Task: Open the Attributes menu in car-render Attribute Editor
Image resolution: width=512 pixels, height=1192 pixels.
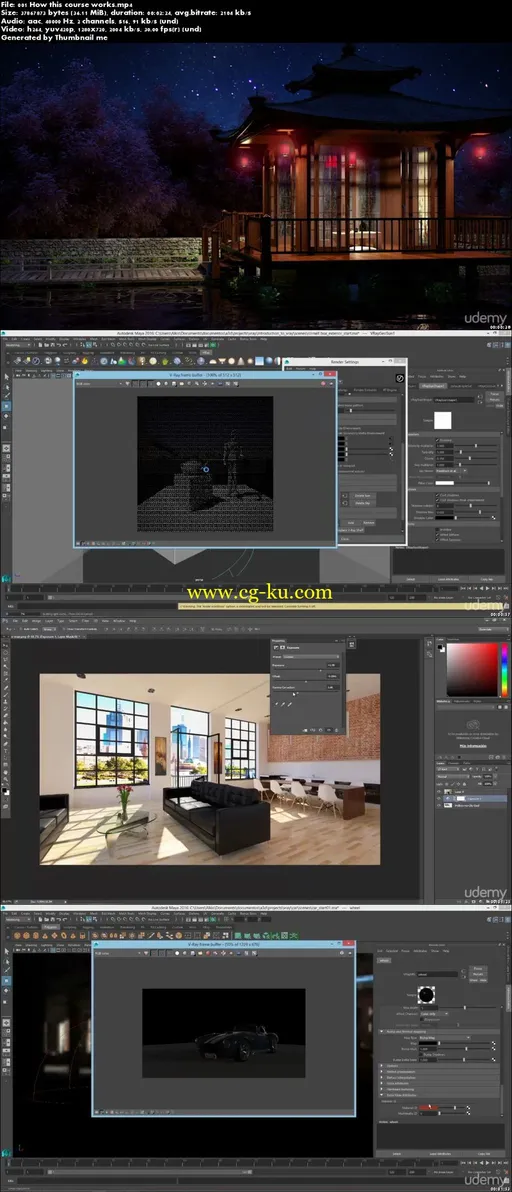Action: [418, 950]
